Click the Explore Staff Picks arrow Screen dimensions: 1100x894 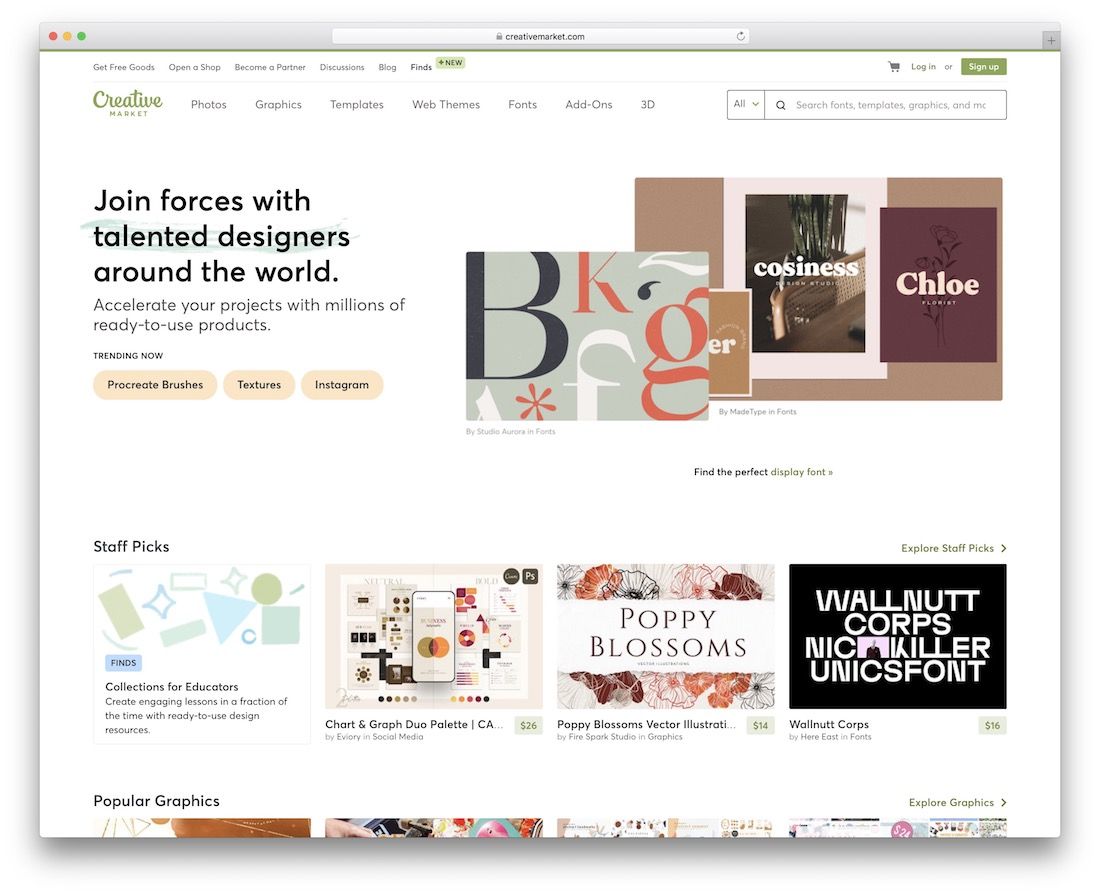1003,548
